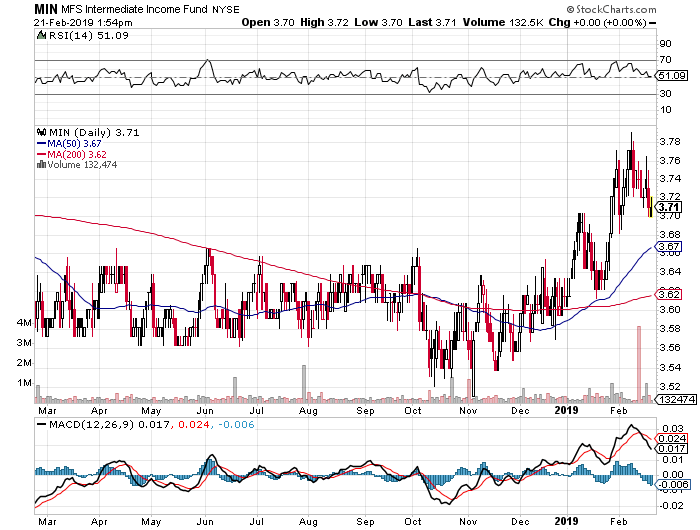The width and height of the screenshot is (700, 530).
Task: Click the 51.09 RSI value tag
Action: pyautogui.click(x=671, y=75)
